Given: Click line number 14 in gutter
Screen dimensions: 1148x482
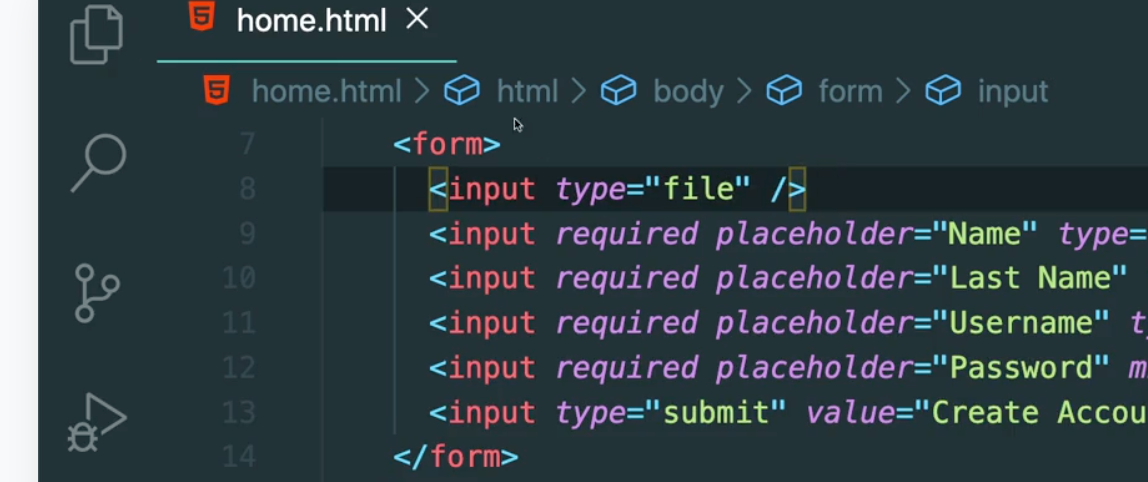Looking at the screenshot, I should click(x=239, y=457).
